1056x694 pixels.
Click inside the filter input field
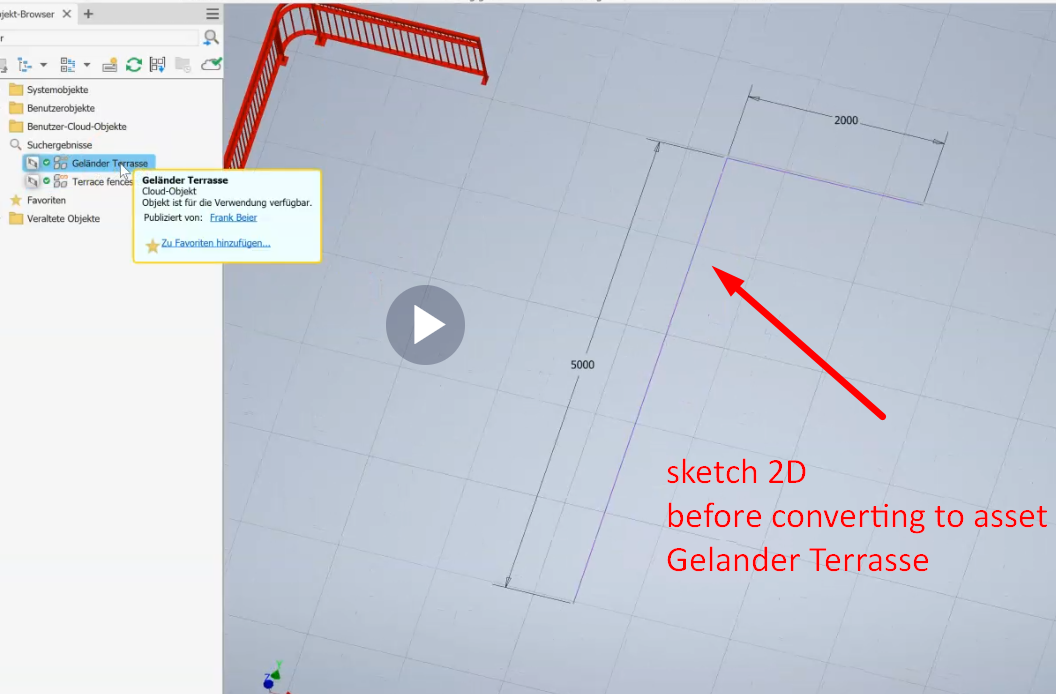(x=100, y=37)
